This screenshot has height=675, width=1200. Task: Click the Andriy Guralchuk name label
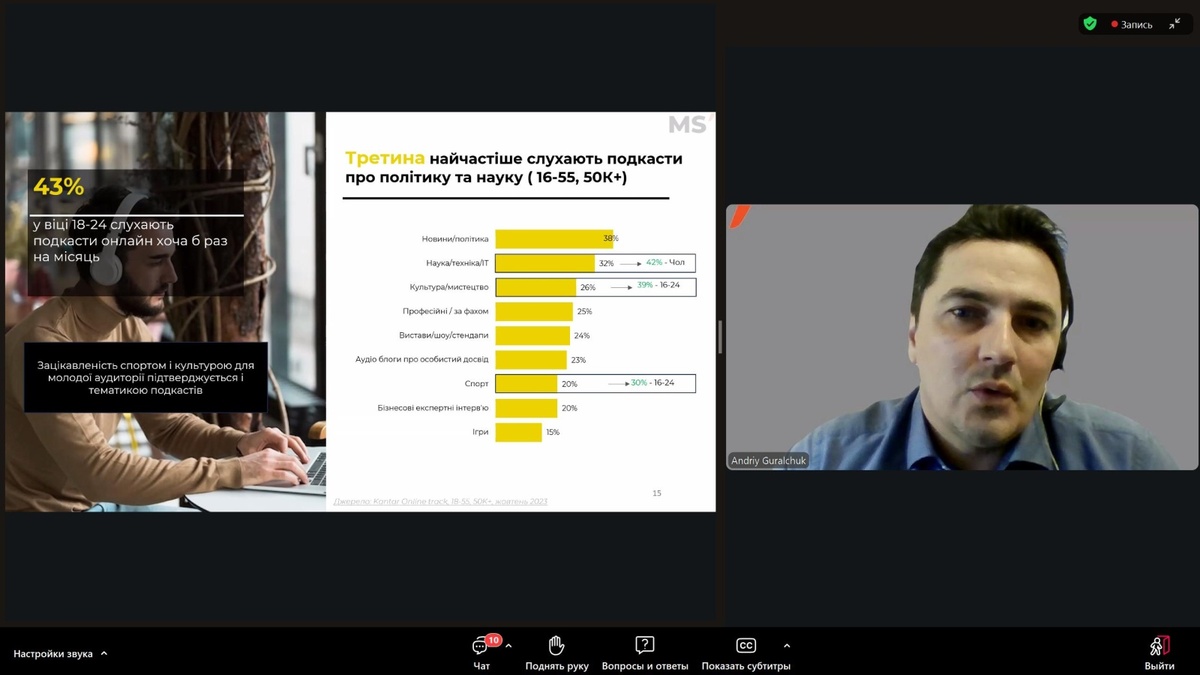click(768, 461)
